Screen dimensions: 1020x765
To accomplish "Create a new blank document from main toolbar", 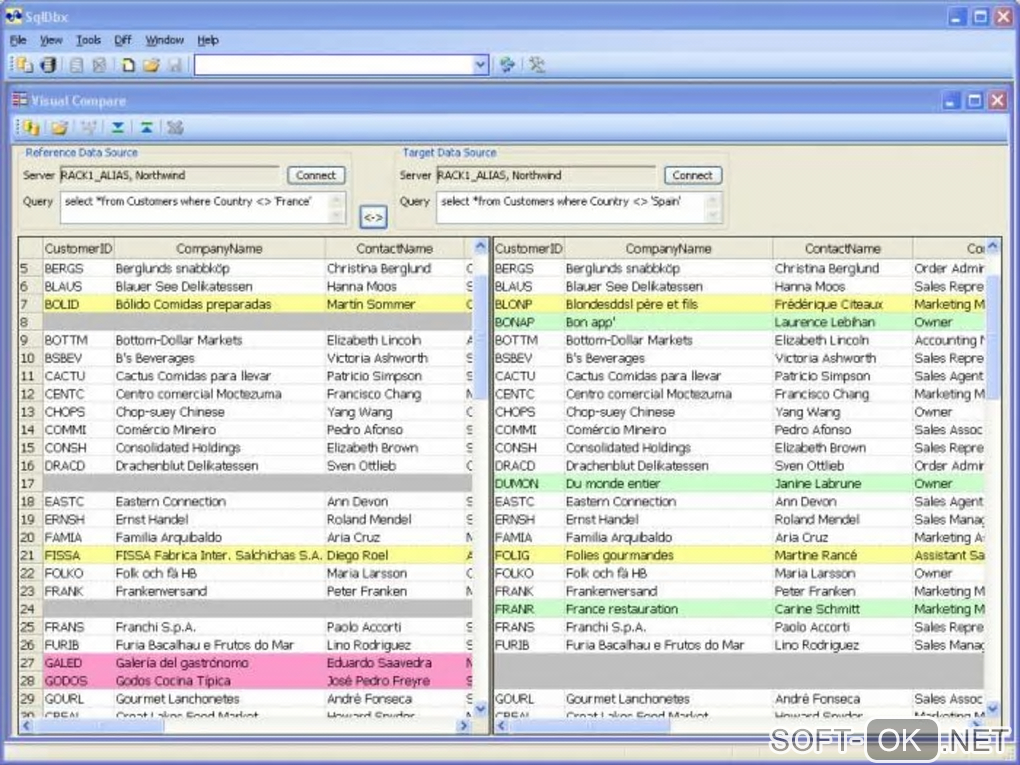I will pyautogui.click(x=128, y=64).
